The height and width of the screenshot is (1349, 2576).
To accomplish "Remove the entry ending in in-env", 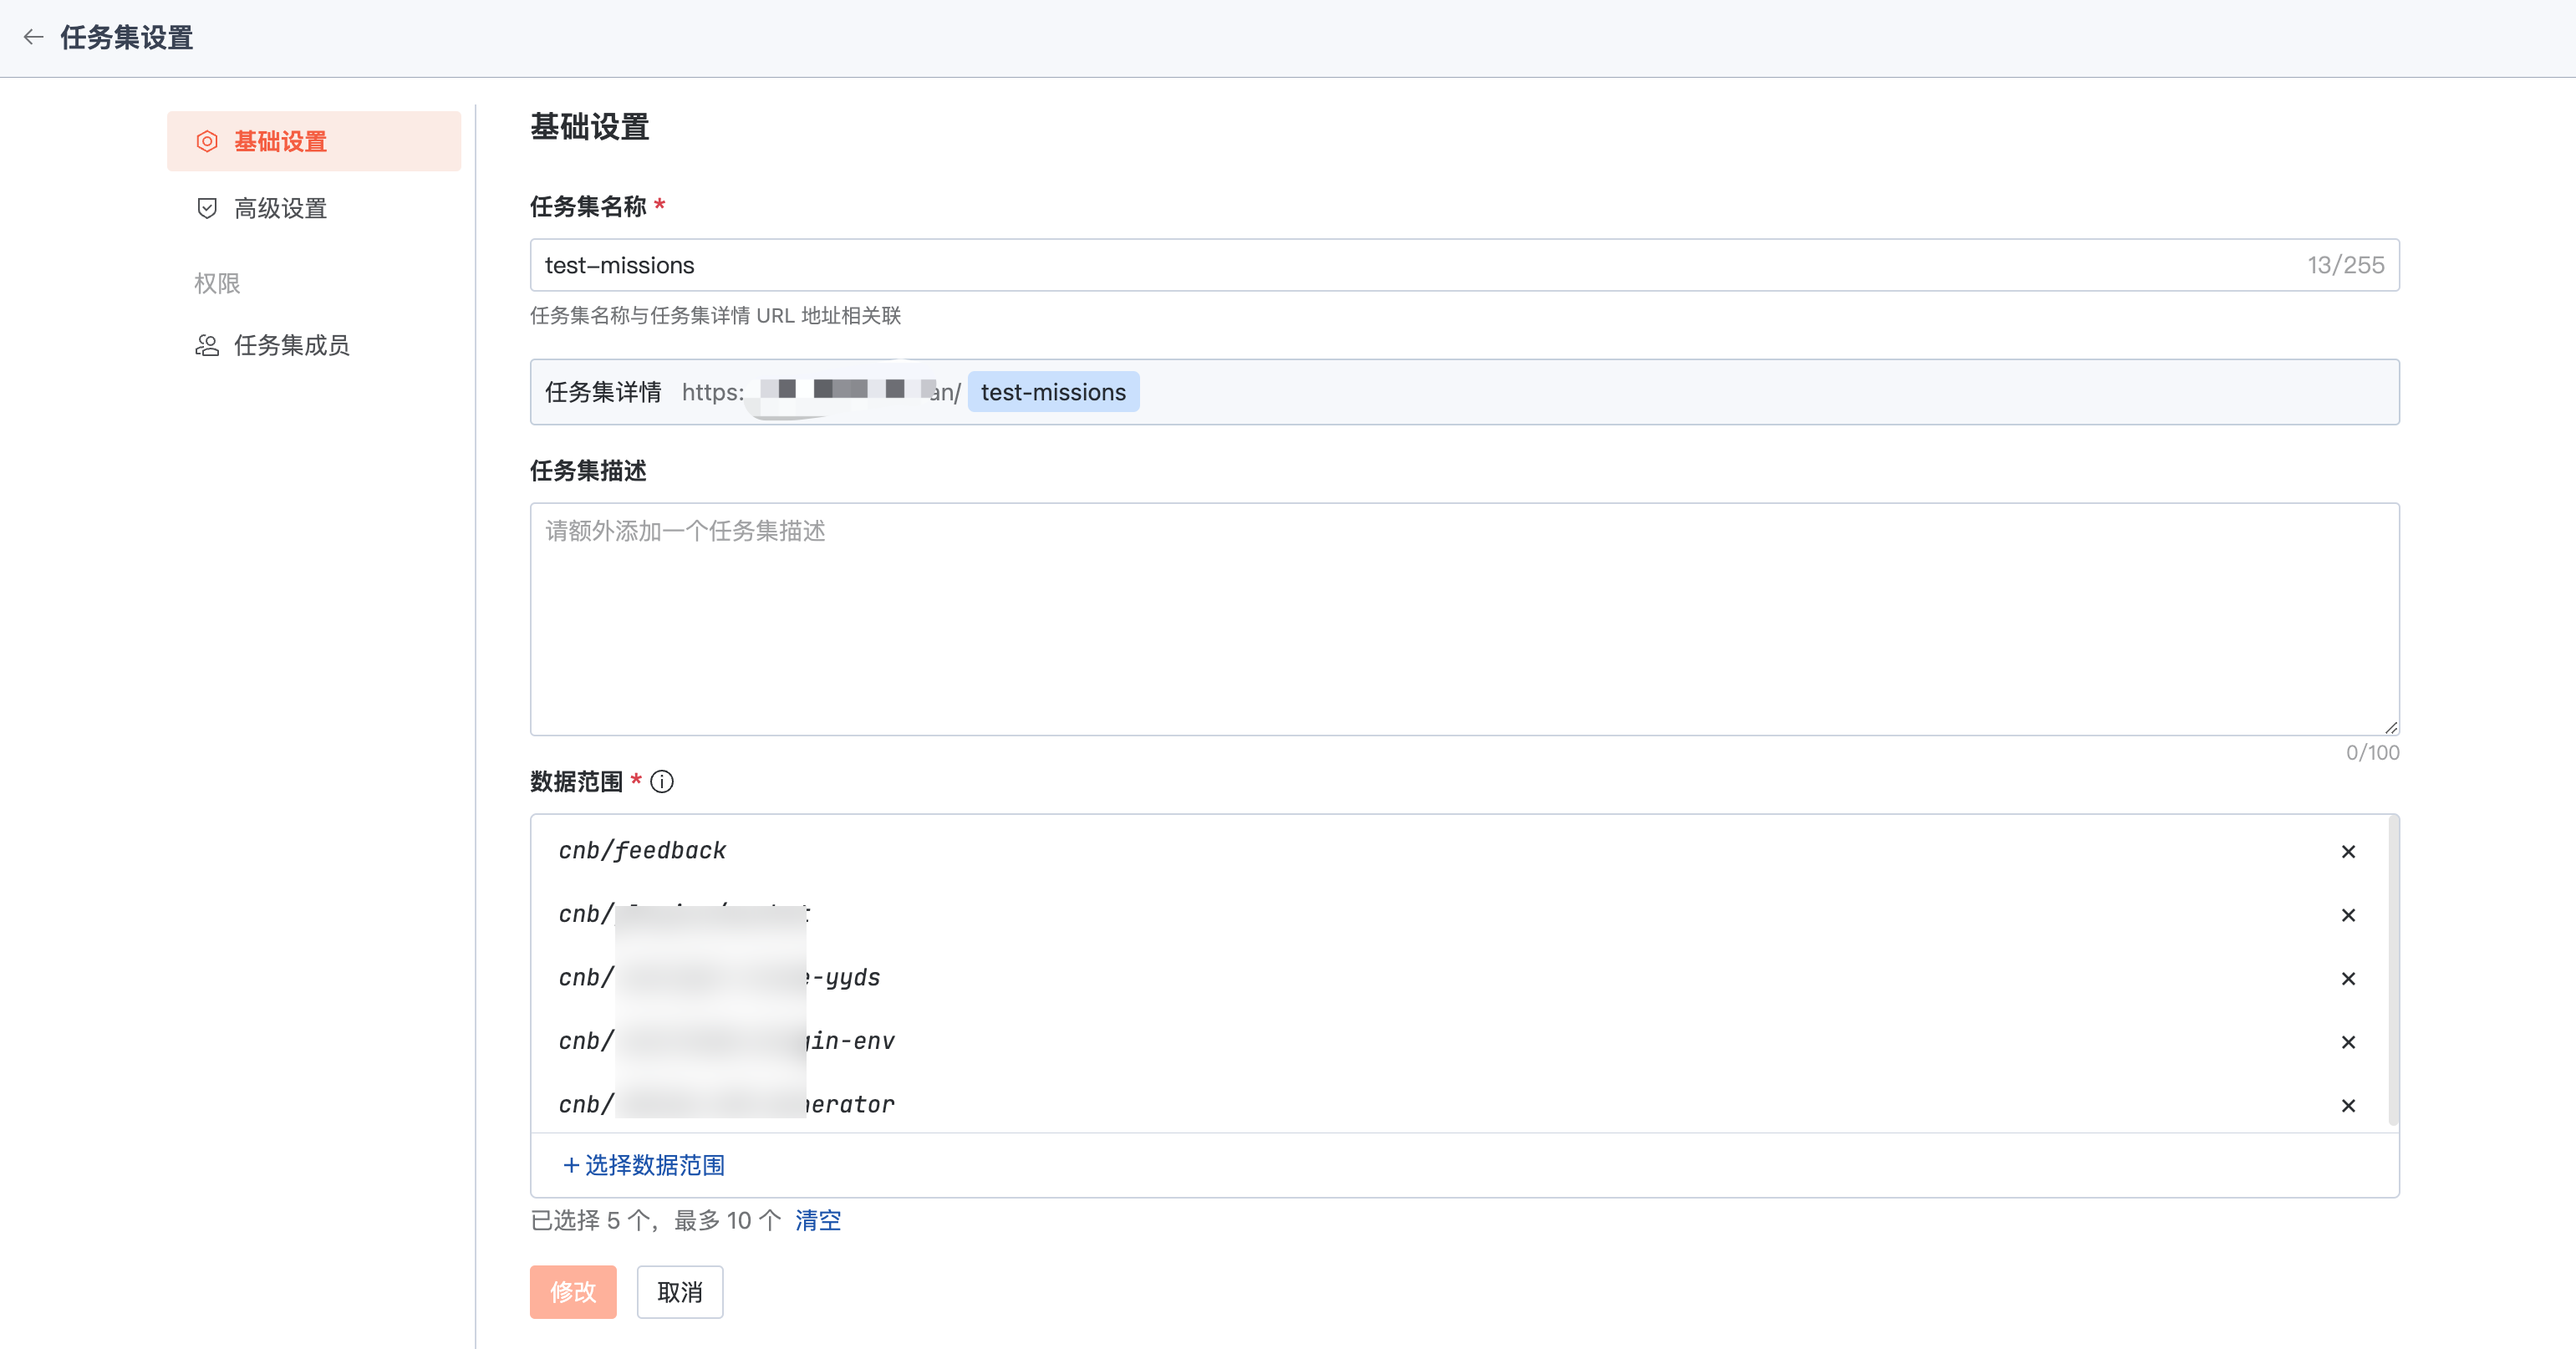I will (x=2348, y=1042).
